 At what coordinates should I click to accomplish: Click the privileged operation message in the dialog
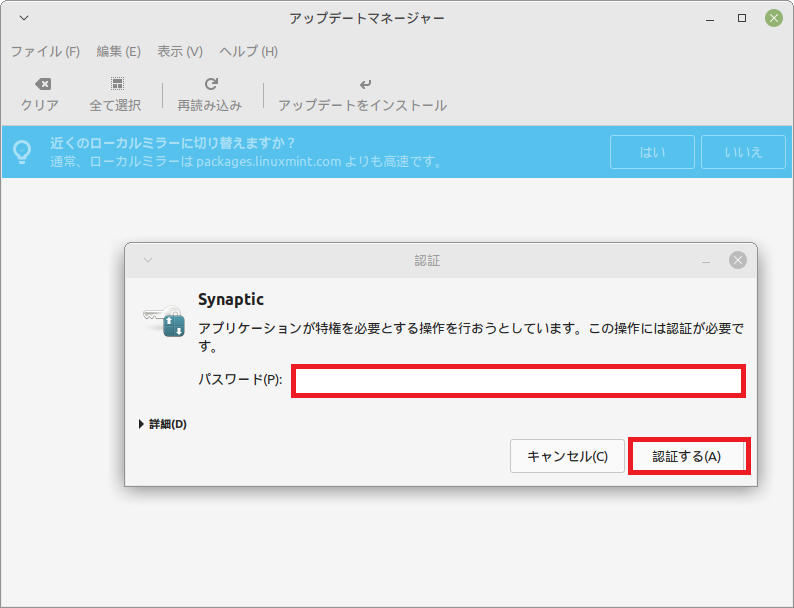pyautogui.click(x=470, y=337)
